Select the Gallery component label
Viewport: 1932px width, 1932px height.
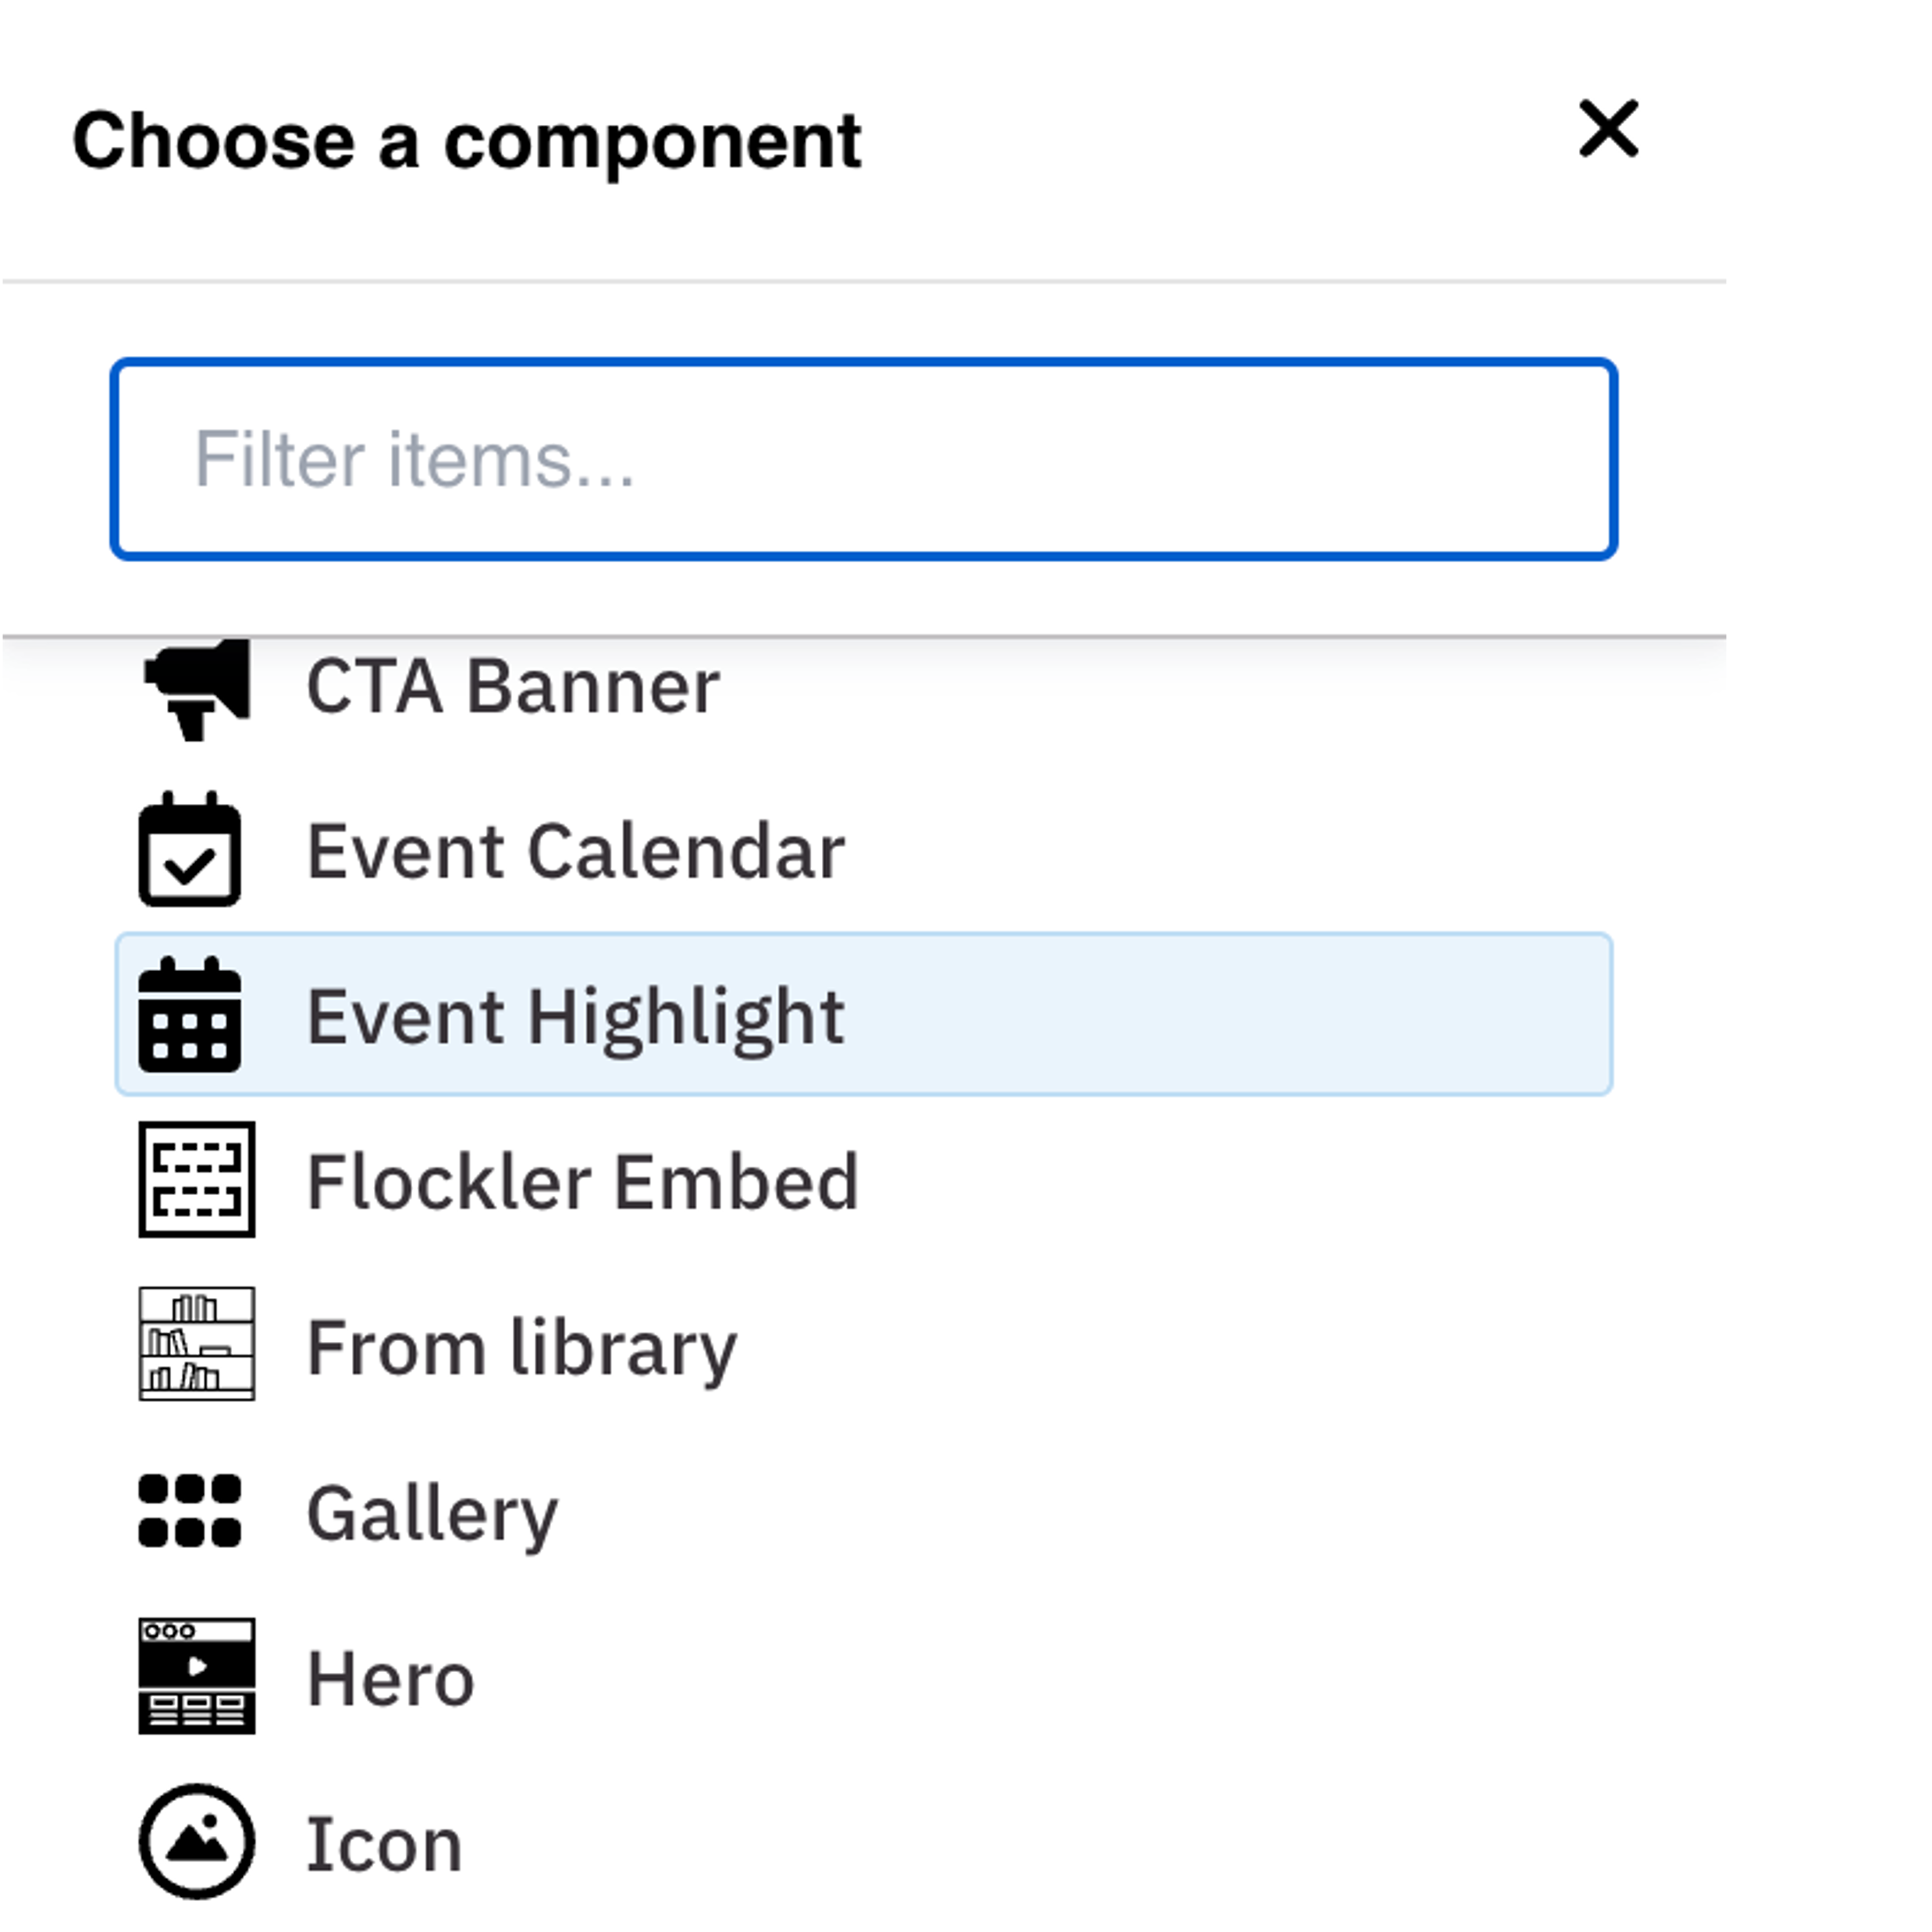[x=432, y=1514]
